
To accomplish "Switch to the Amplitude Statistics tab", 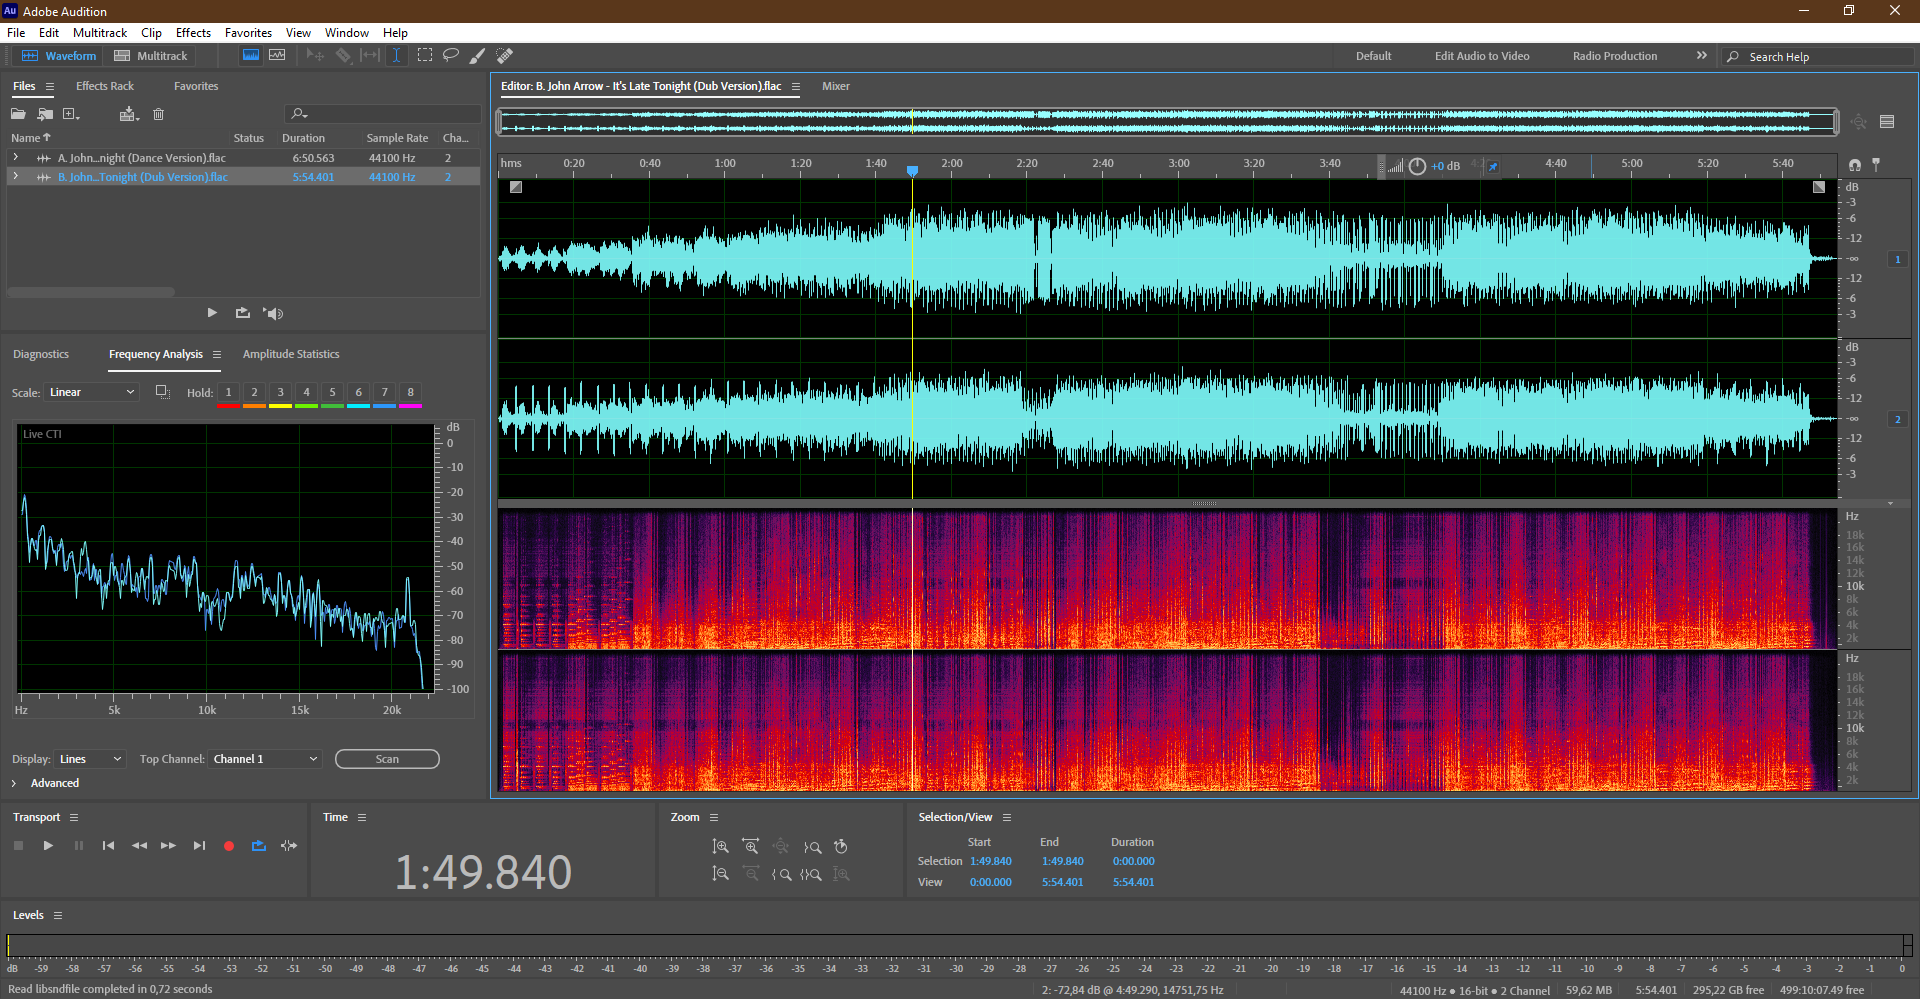I will pyautogui.click(x=291, y=354).
